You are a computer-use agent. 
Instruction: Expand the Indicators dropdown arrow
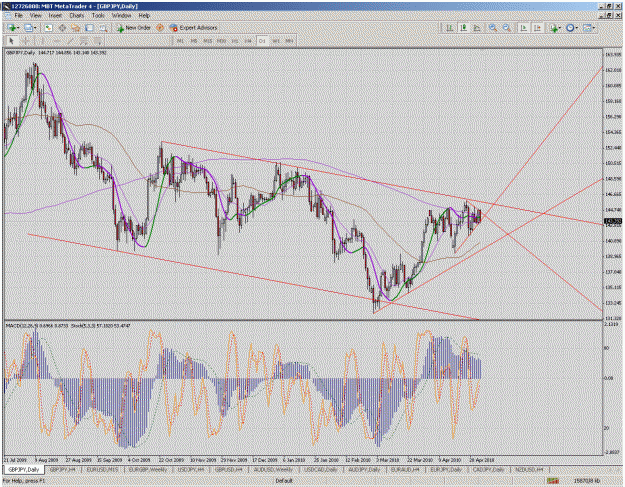pos(560,28)
